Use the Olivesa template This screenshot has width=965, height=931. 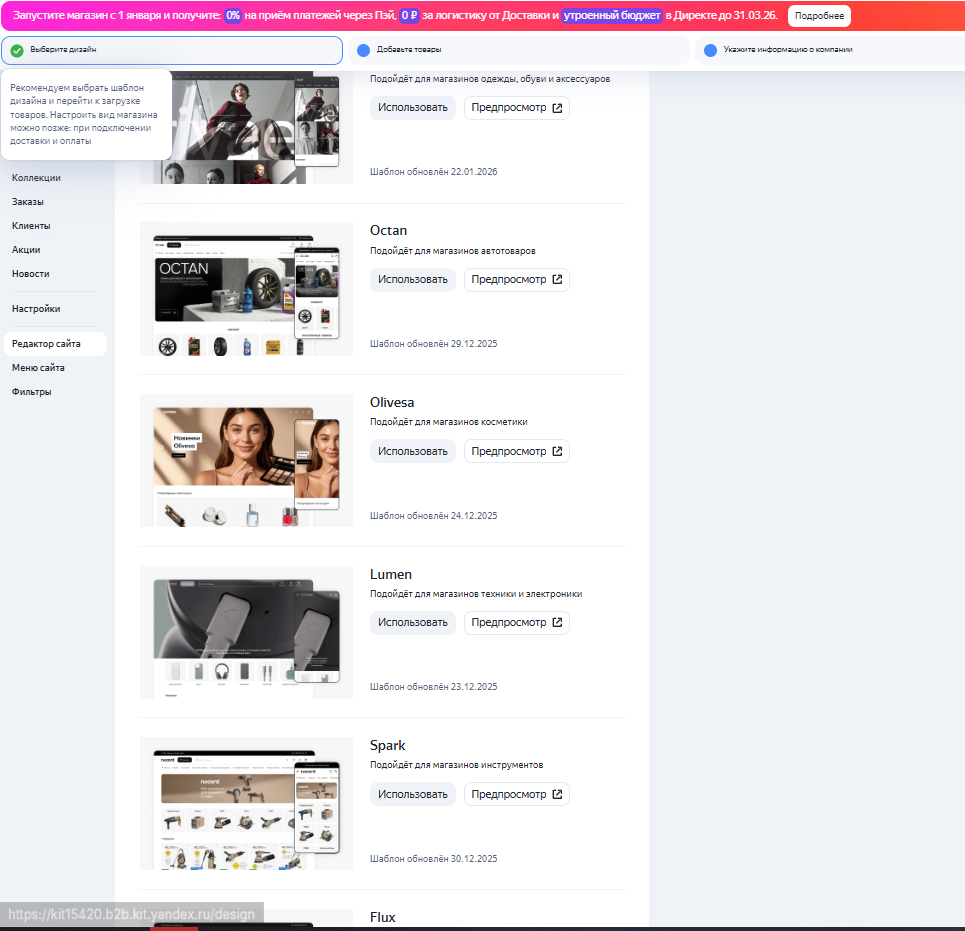pyautogui.click(x=413, y=451)
